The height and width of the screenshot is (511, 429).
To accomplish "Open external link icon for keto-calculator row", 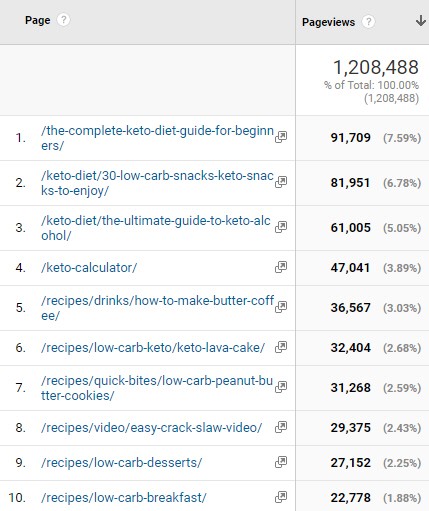I will coord(281,267).
